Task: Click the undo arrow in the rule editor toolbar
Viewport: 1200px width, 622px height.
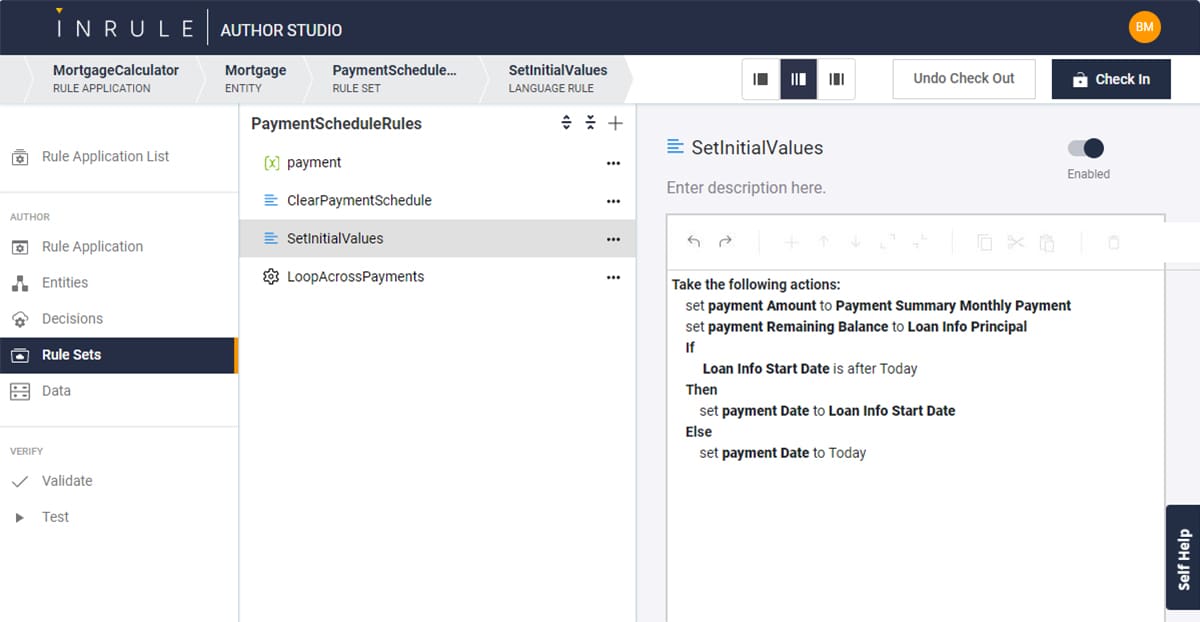Action: (x=694, y=242)
